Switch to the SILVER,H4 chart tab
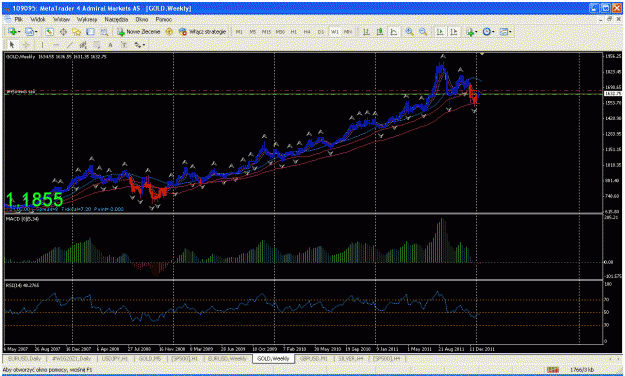 351,359
